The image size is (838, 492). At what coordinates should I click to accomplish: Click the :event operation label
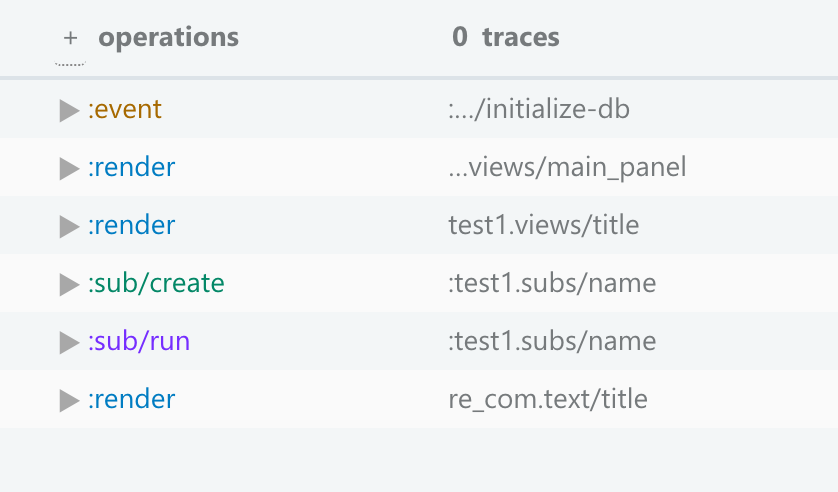coord(125,109)
